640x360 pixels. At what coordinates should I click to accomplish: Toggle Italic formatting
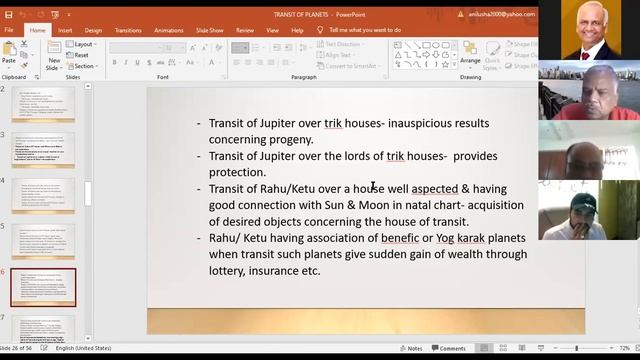click(126, 62)
